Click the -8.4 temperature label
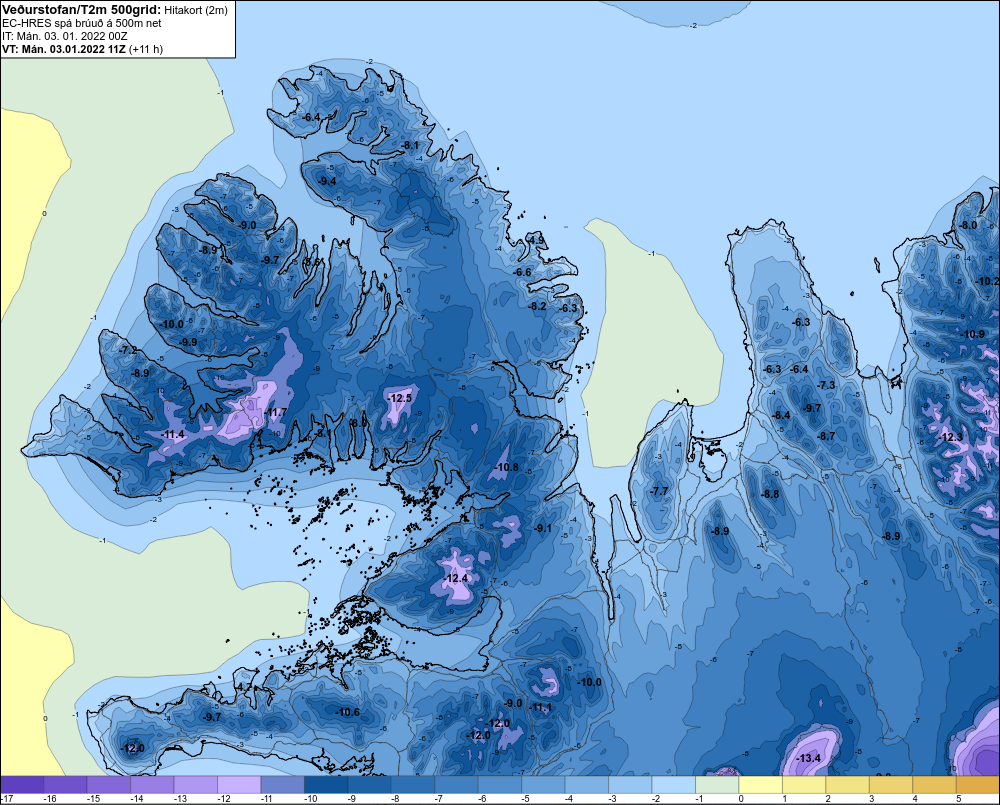This screenshot has height=805, width=1000. coord(781,415)
